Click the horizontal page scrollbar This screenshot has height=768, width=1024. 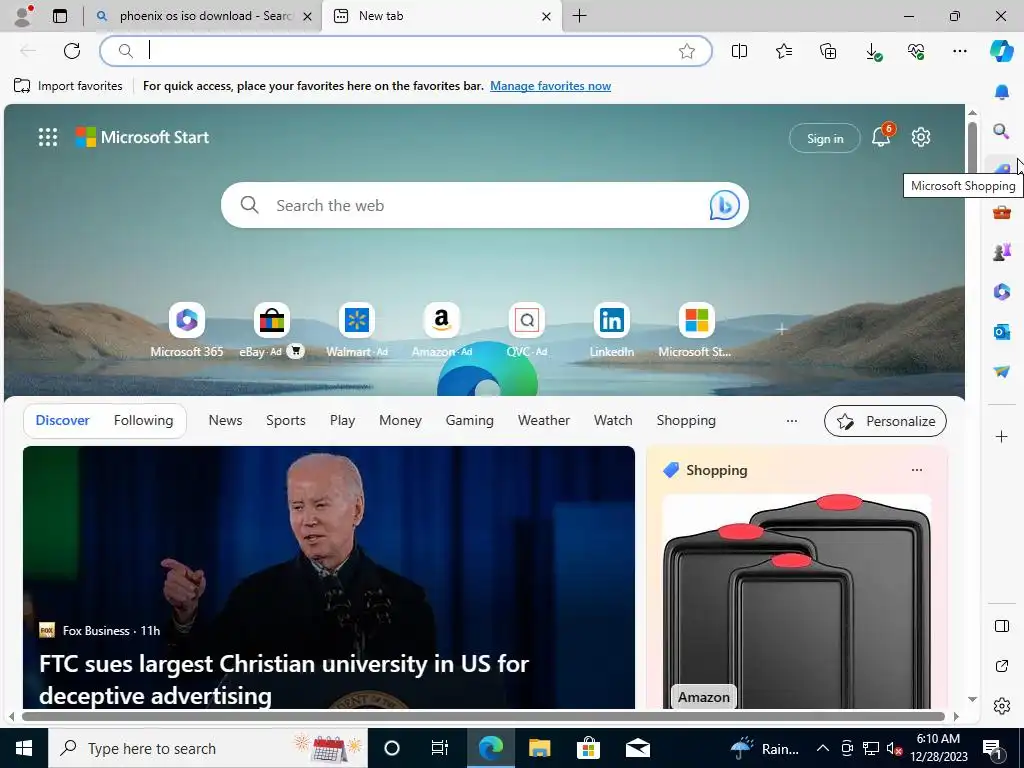click(x=483, y=716)
